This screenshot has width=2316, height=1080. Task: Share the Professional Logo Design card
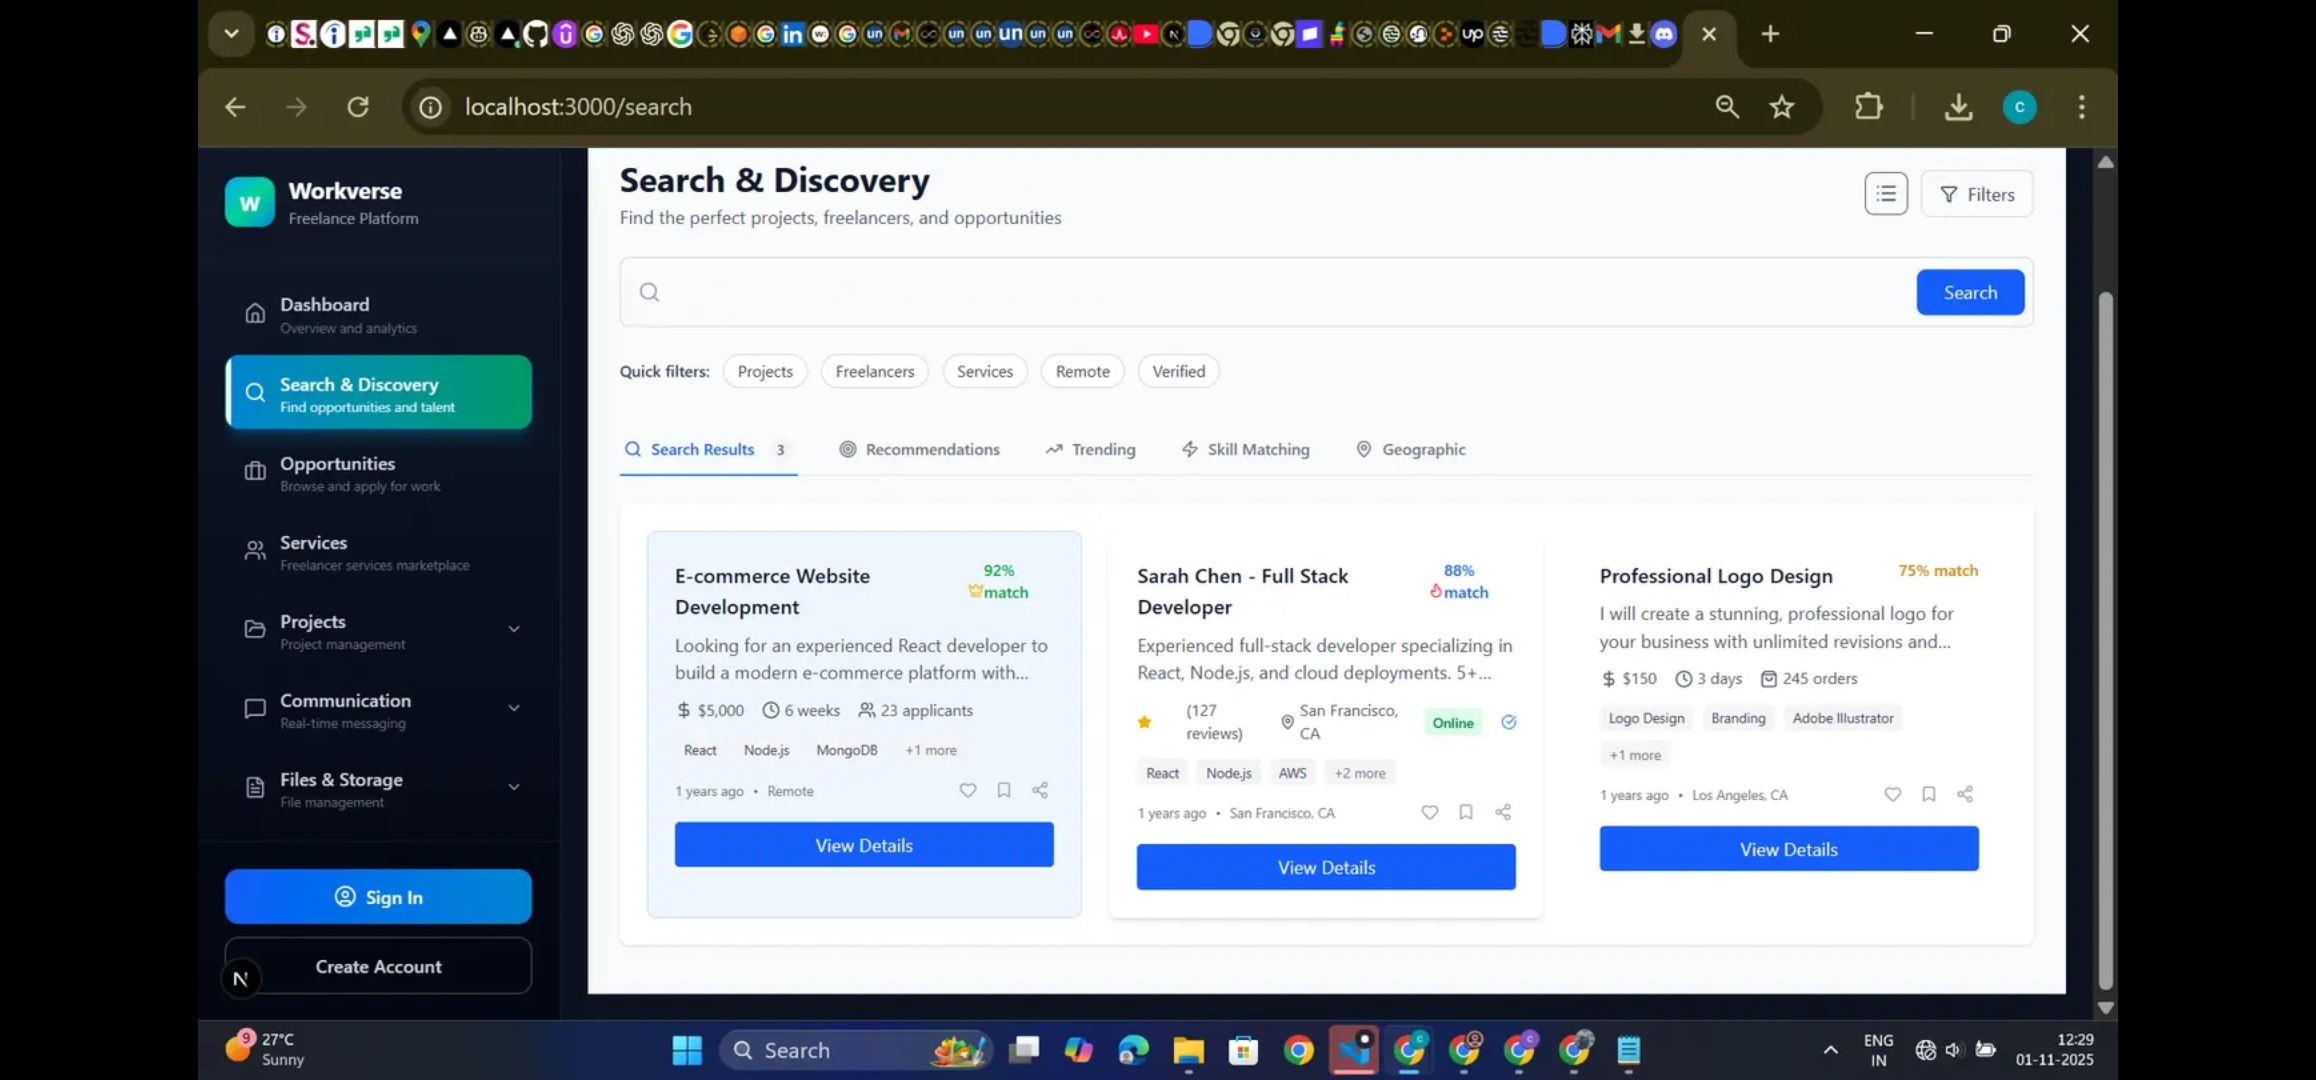pyautogui.click(x=1965, y=794)
